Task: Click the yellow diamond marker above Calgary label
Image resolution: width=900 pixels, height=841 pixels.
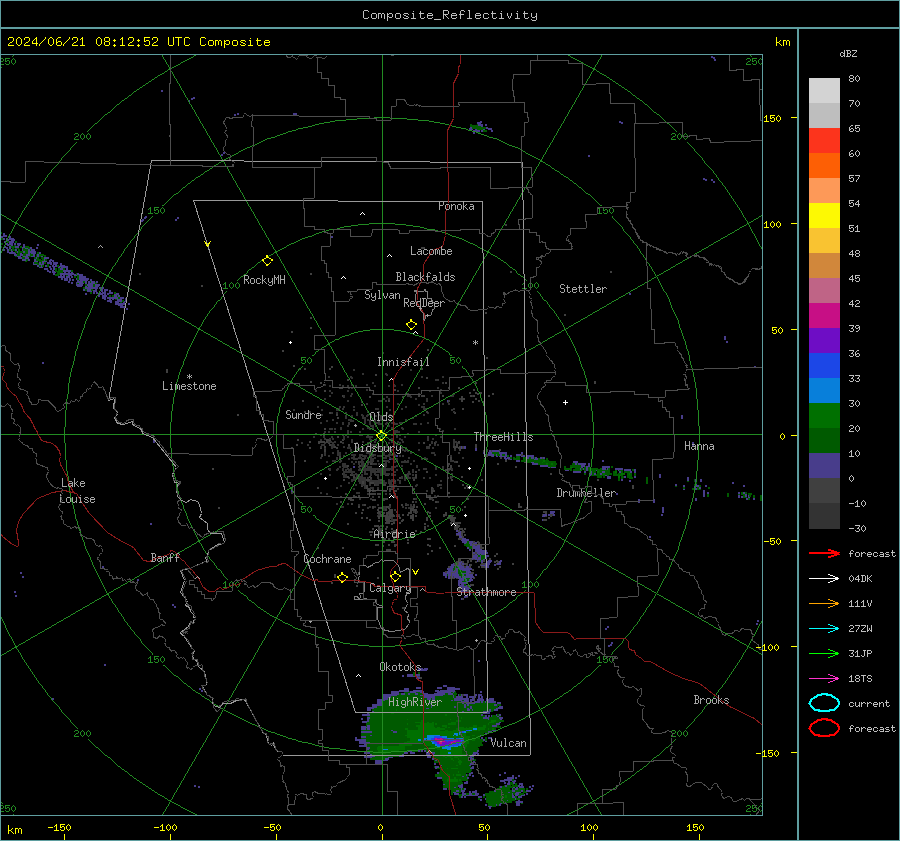Action: 395,576
